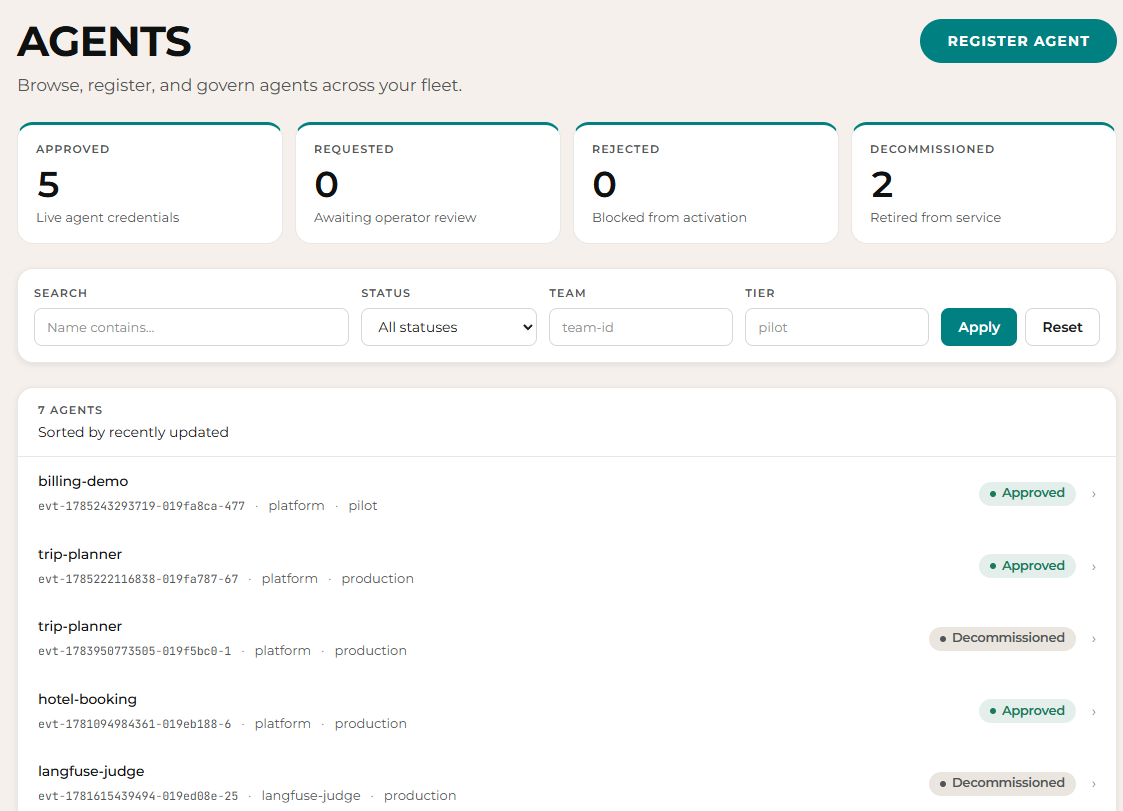The image size is (1123, 811).
Task: Apply the current filters
Action: point(978,327)
